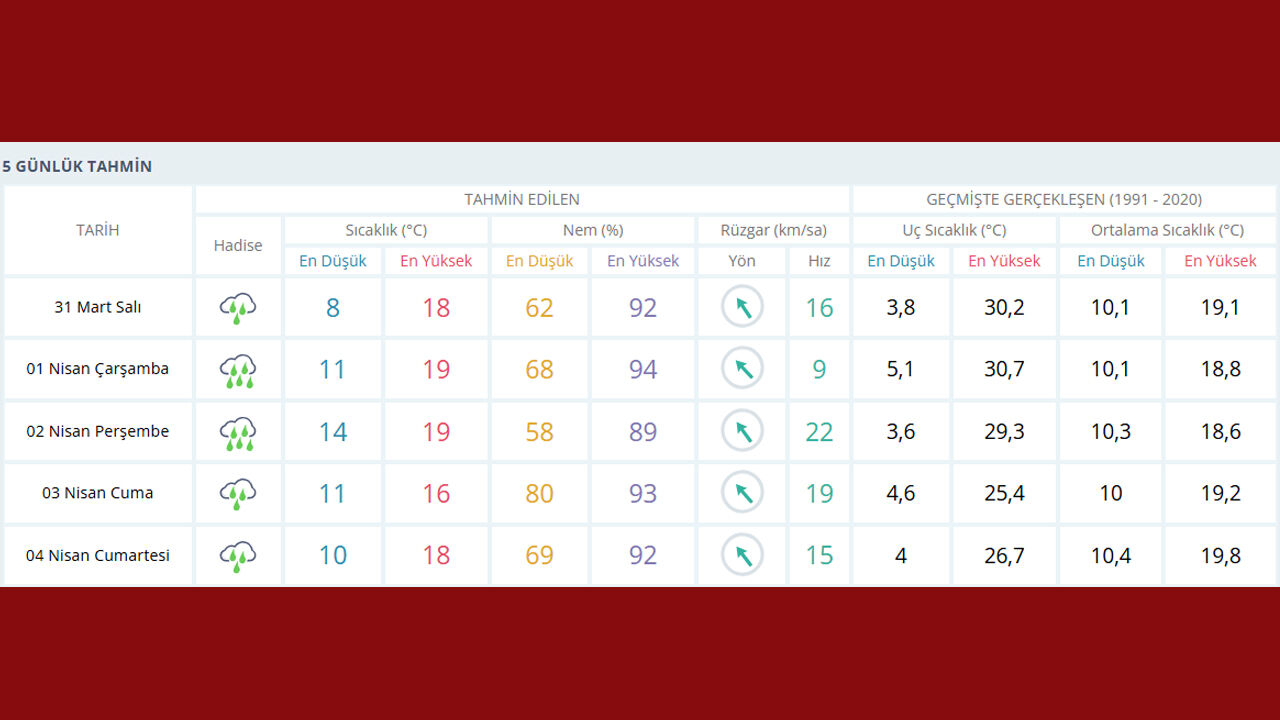
Task: Click the Nem (%) header
Action: pyautogui.click(x=592, y=230)
